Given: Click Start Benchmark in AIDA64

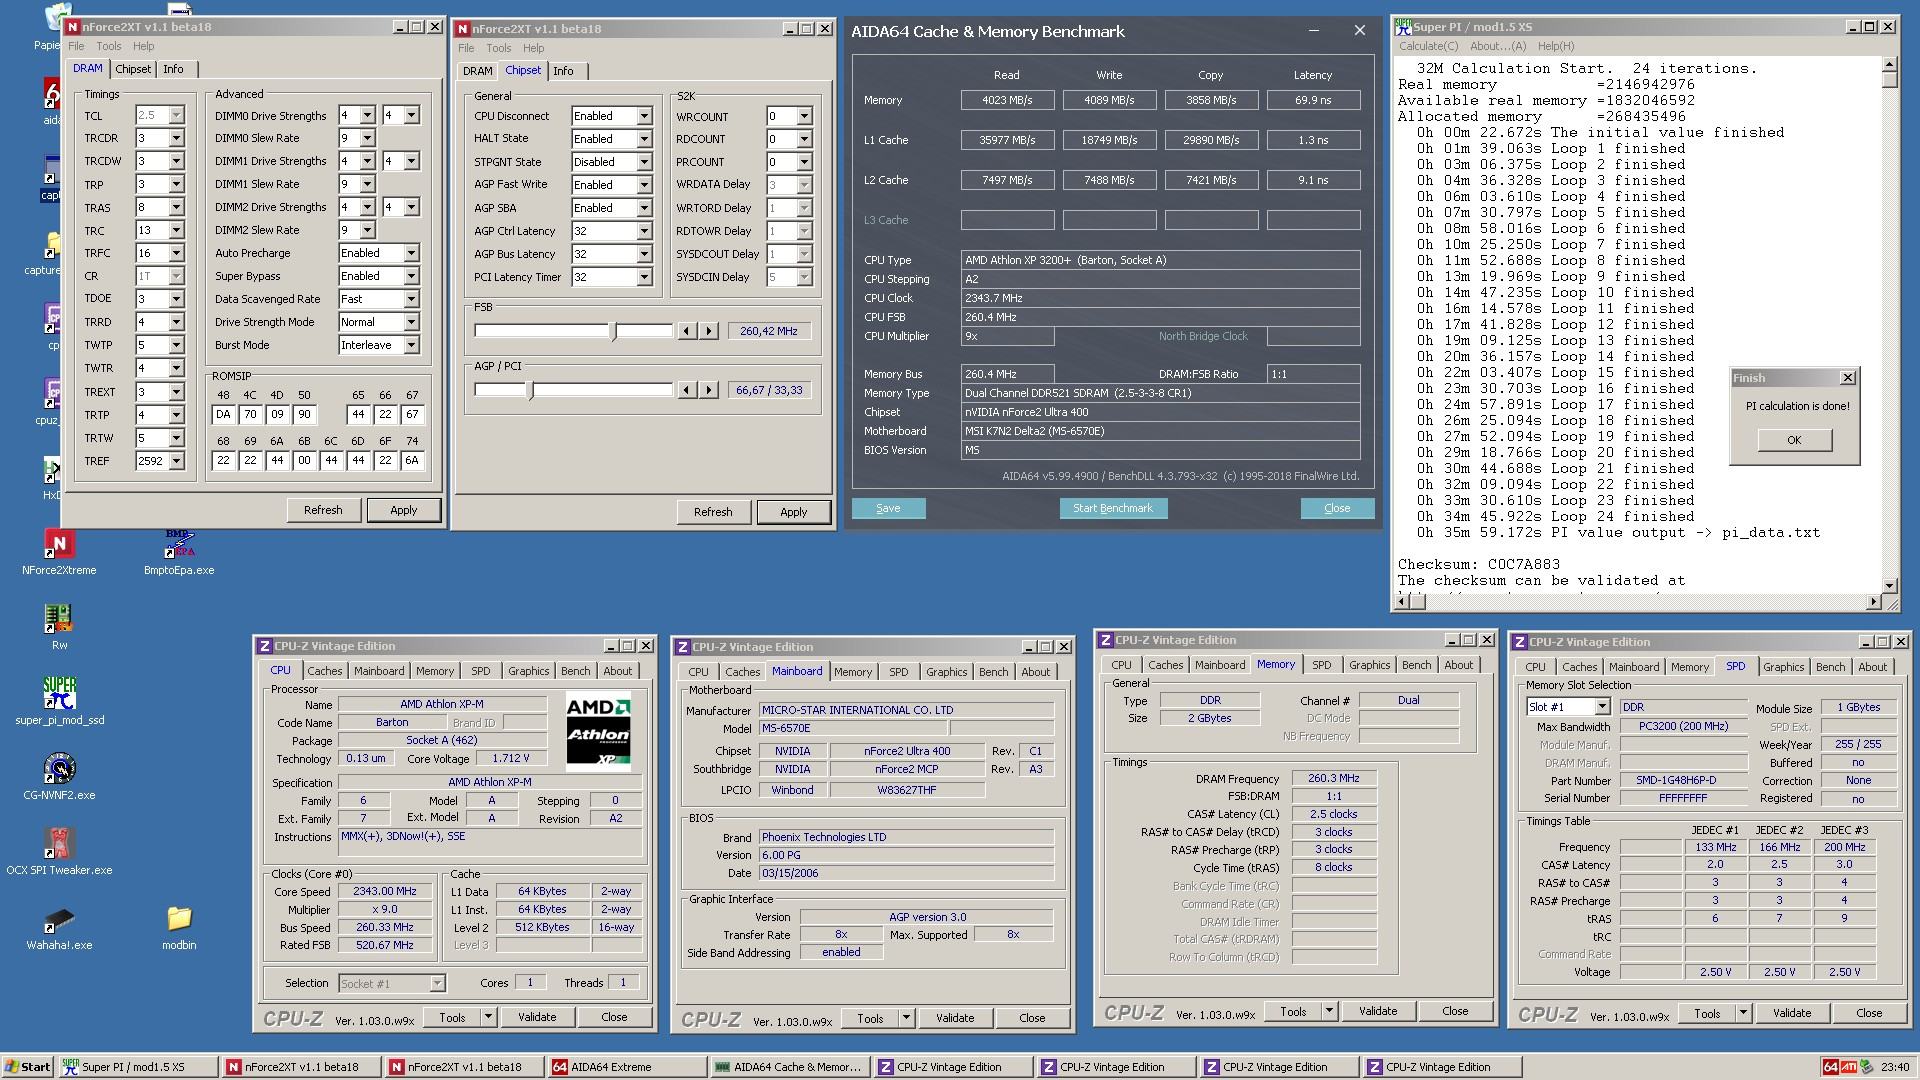Looking at the screenshot, I should click(x=1113, y=508).
